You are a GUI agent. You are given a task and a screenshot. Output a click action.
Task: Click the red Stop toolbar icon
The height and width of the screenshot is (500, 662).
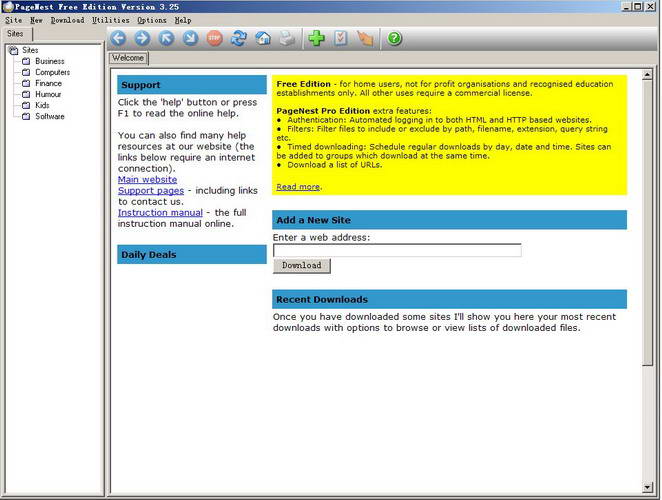(214, 38)
